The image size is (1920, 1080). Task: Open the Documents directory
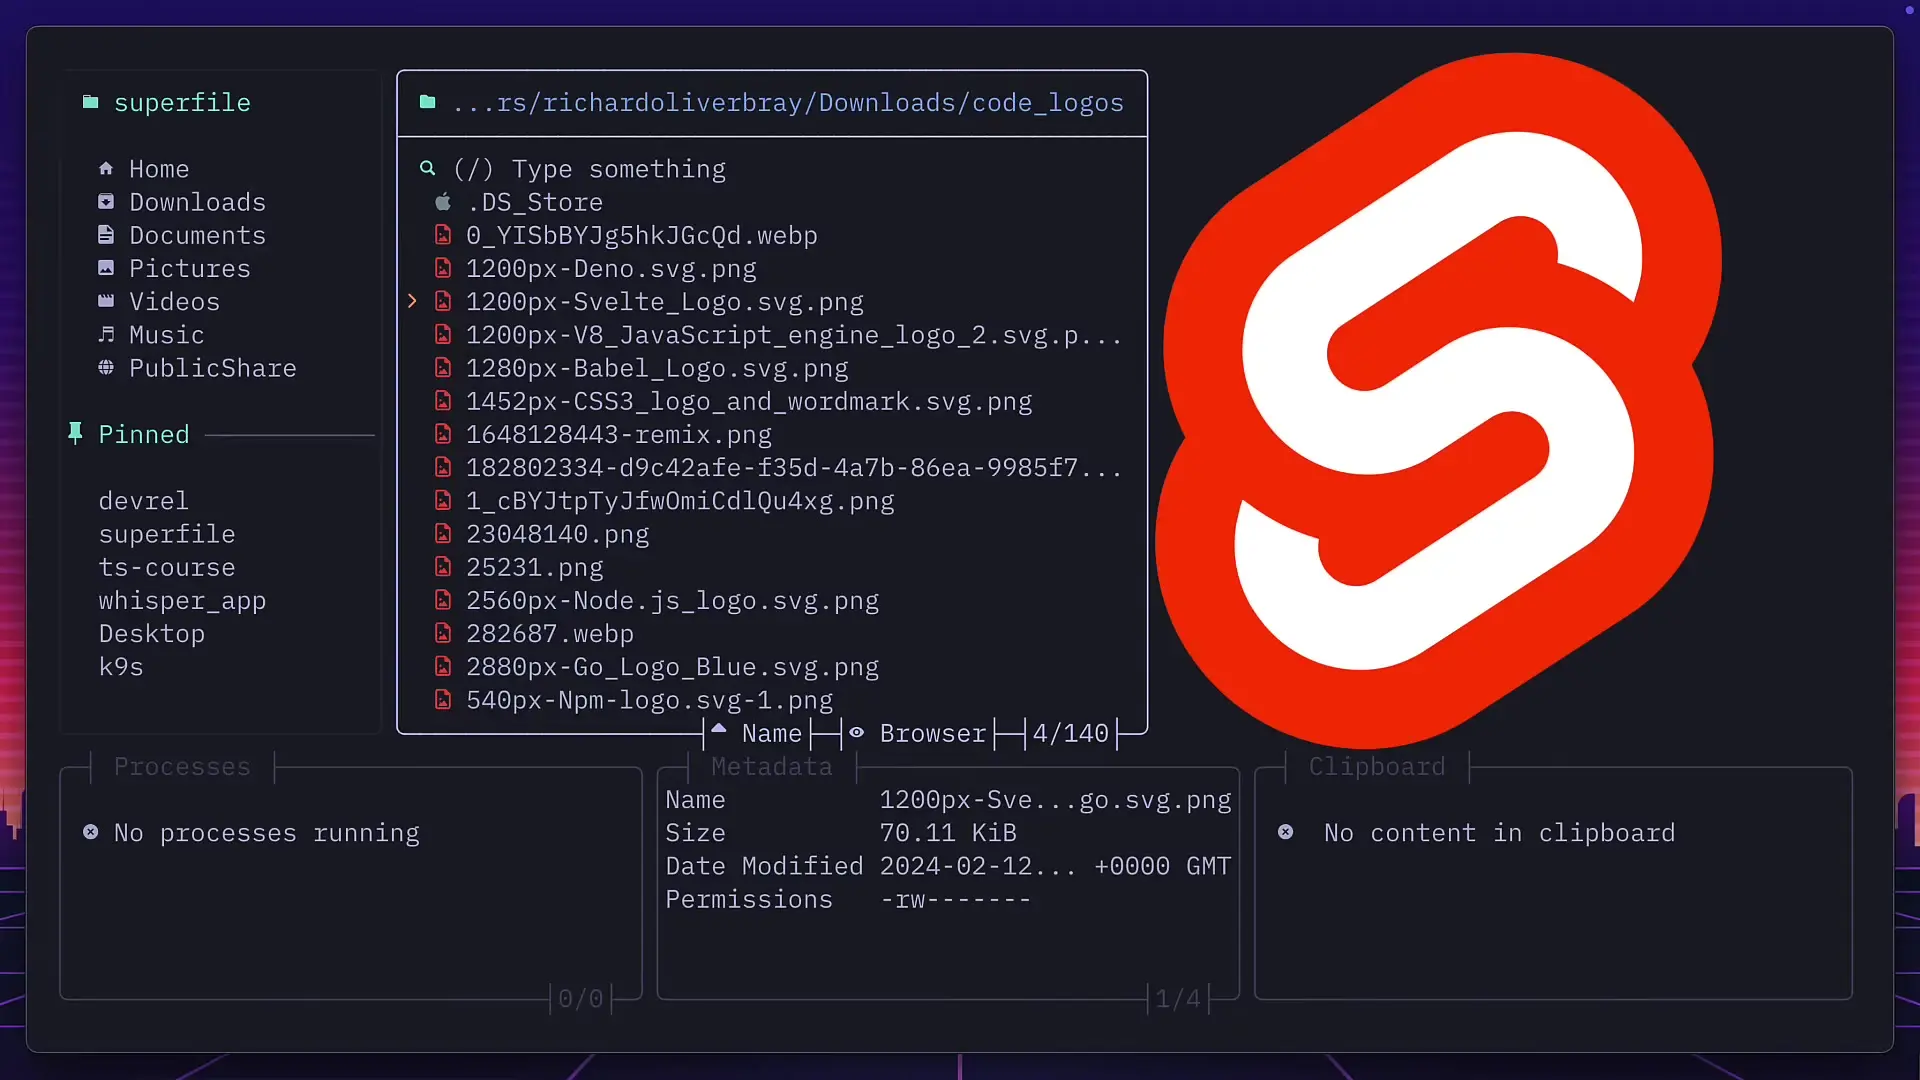click(198, 234)
